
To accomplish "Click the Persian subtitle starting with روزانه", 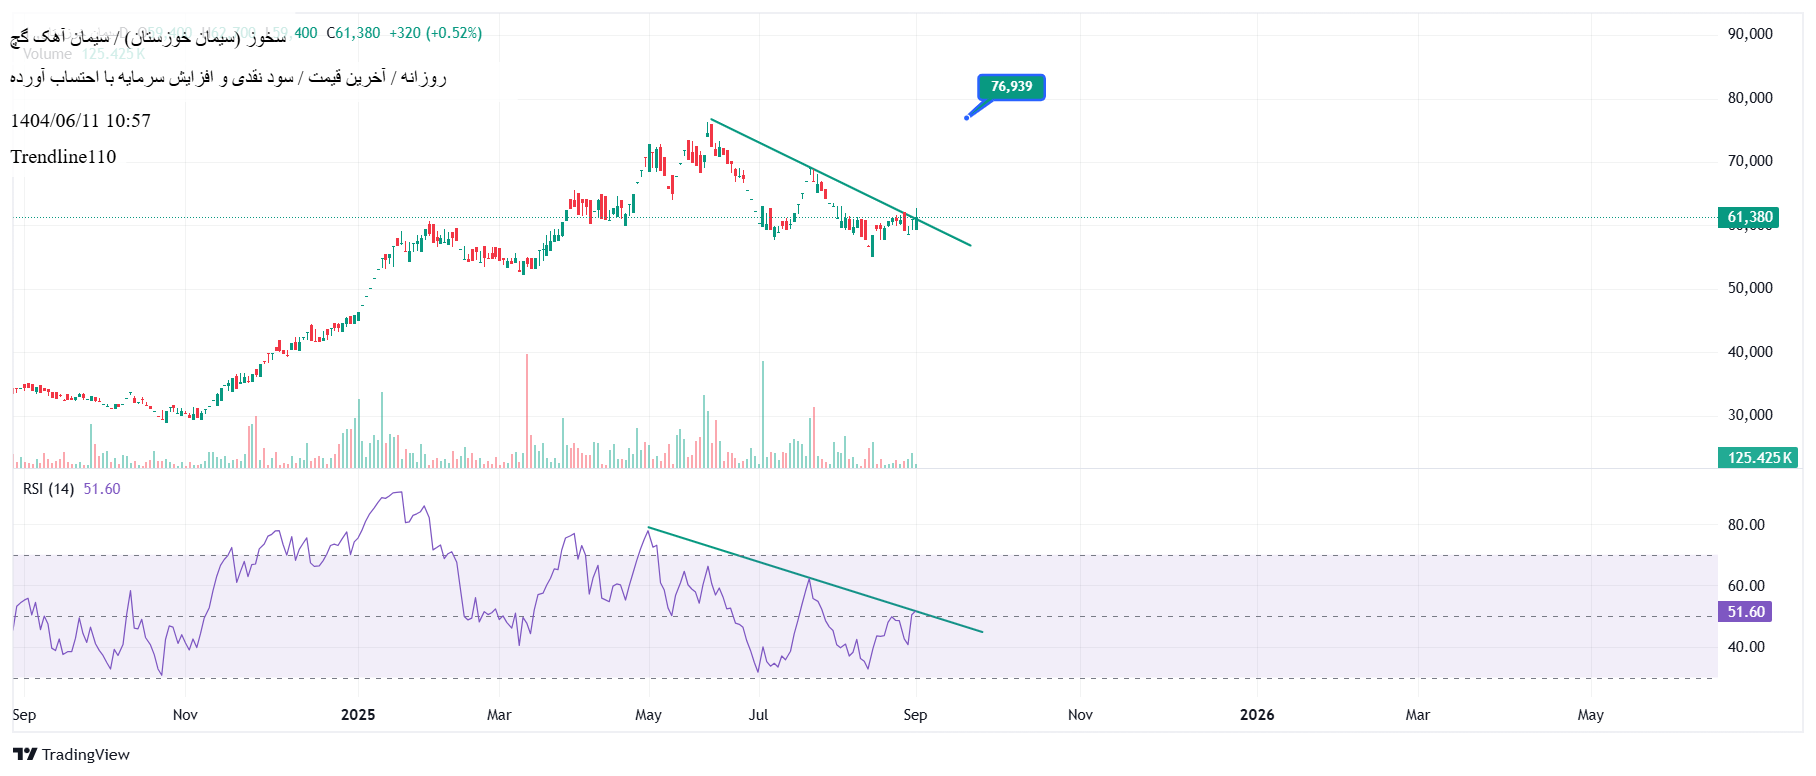I will coord(228,77).
